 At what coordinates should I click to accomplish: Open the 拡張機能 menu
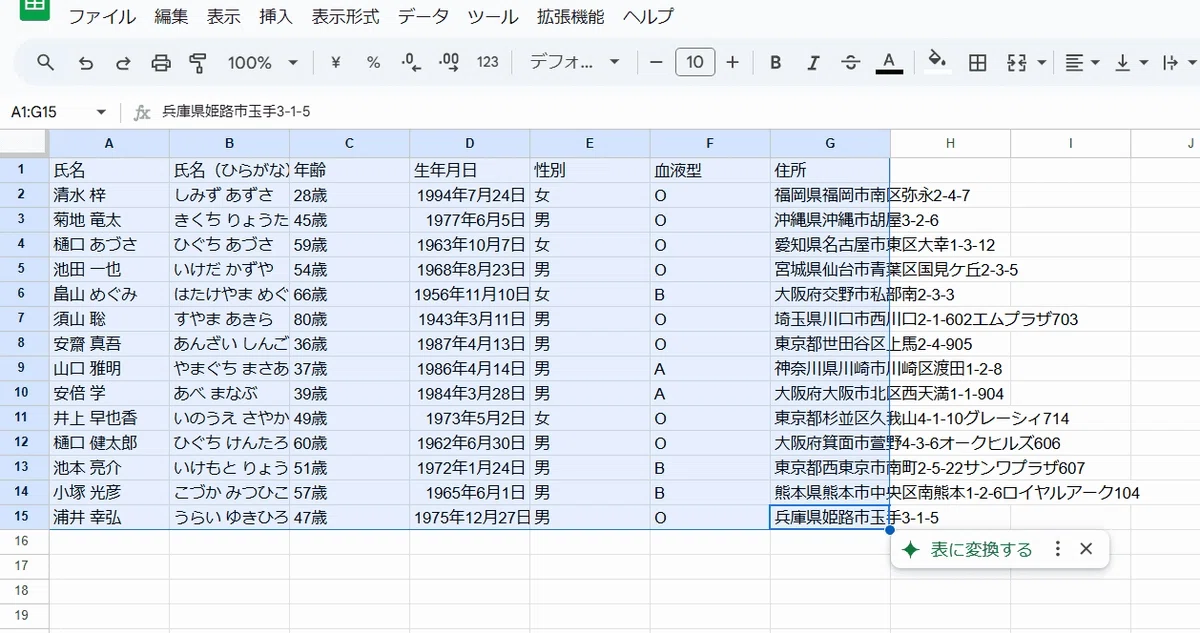click(x=570, y=17)
